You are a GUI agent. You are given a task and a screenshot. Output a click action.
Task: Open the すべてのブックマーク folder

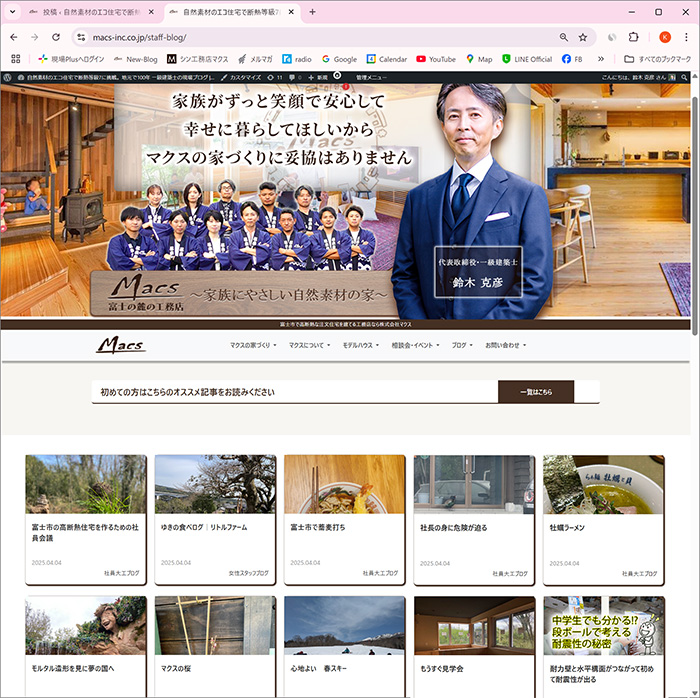pyautogui.click(x=658, y=59)
